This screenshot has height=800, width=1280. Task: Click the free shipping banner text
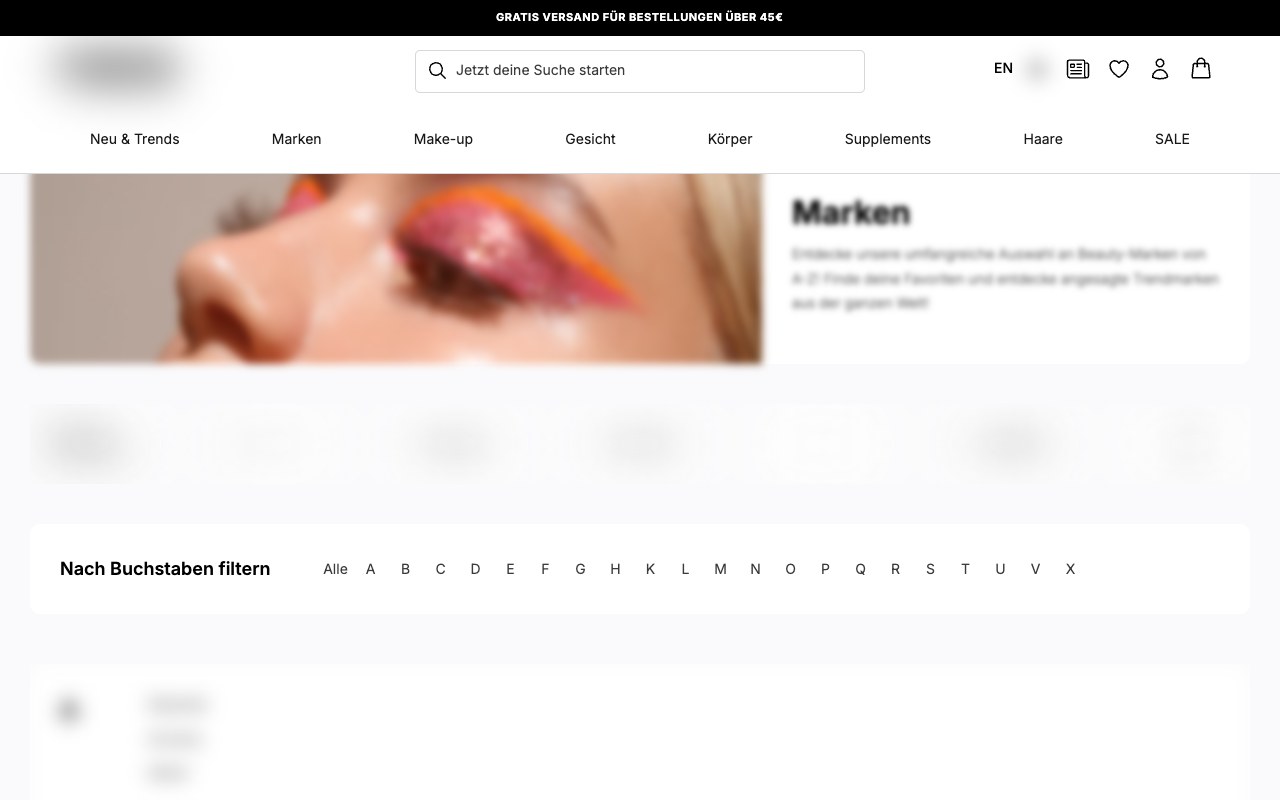(639, 17)
